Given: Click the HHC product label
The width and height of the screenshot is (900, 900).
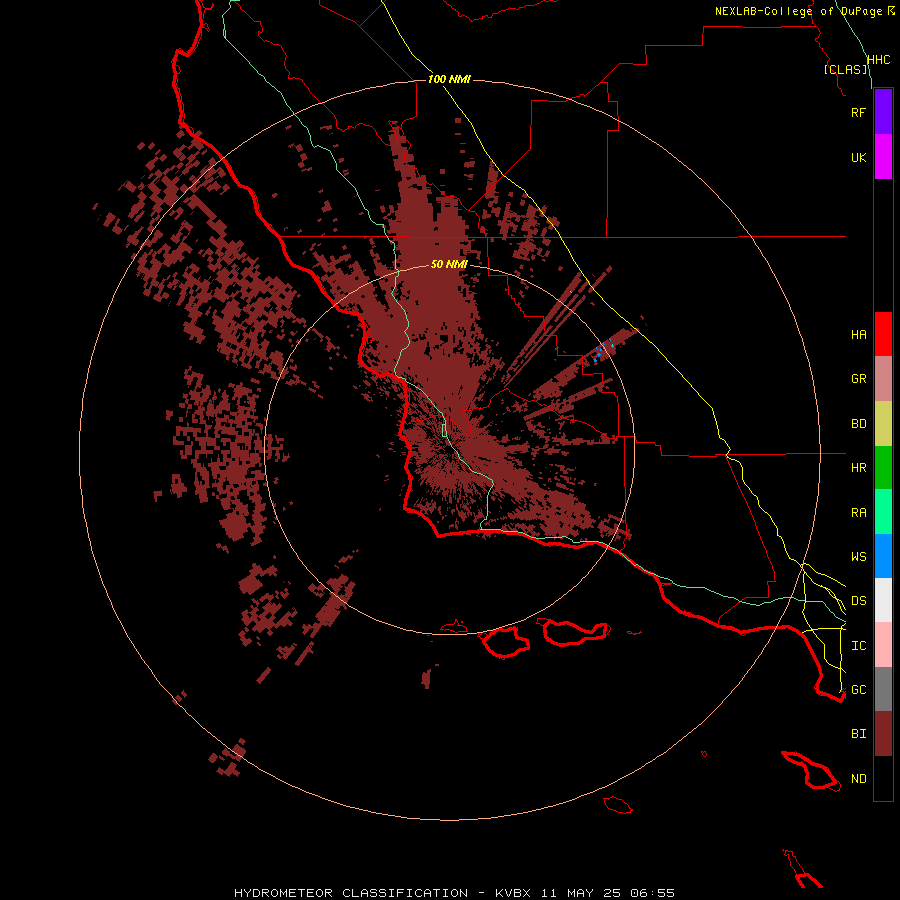Looking at the screenshot, I should [x=878, y=60].
